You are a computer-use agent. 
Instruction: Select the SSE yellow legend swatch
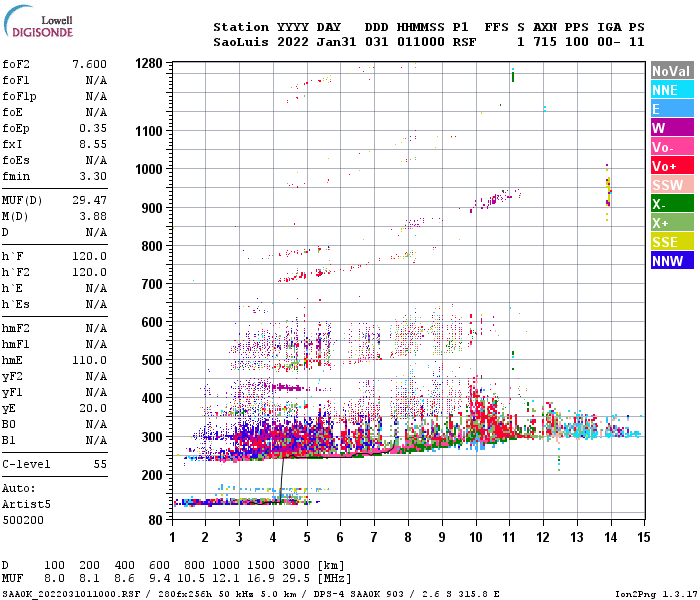[x=672, y=242]
